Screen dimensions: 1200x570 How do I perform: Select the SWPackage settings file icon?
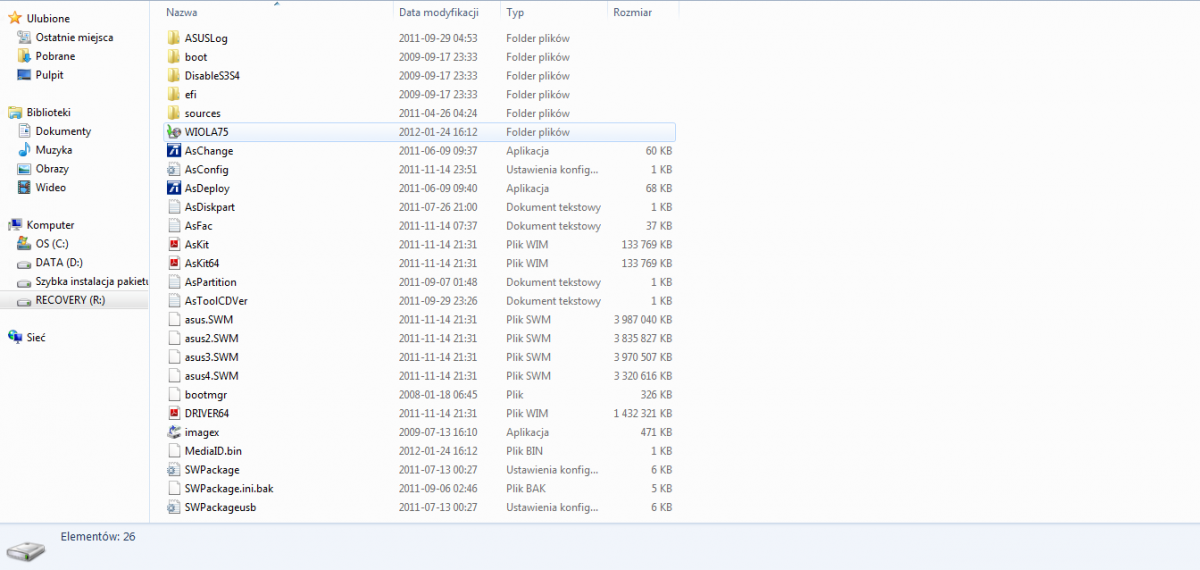[x=174, y=470]
